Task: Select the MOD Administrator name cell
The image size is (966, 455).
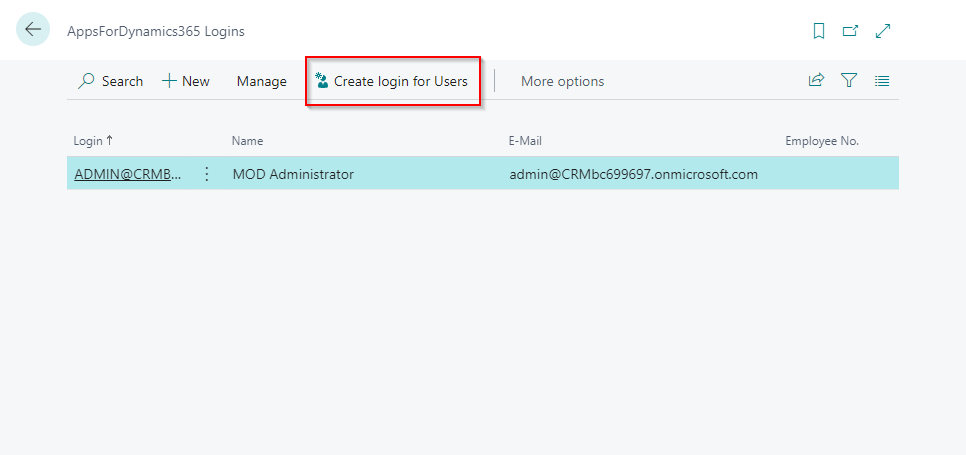Action: [293, 174]
